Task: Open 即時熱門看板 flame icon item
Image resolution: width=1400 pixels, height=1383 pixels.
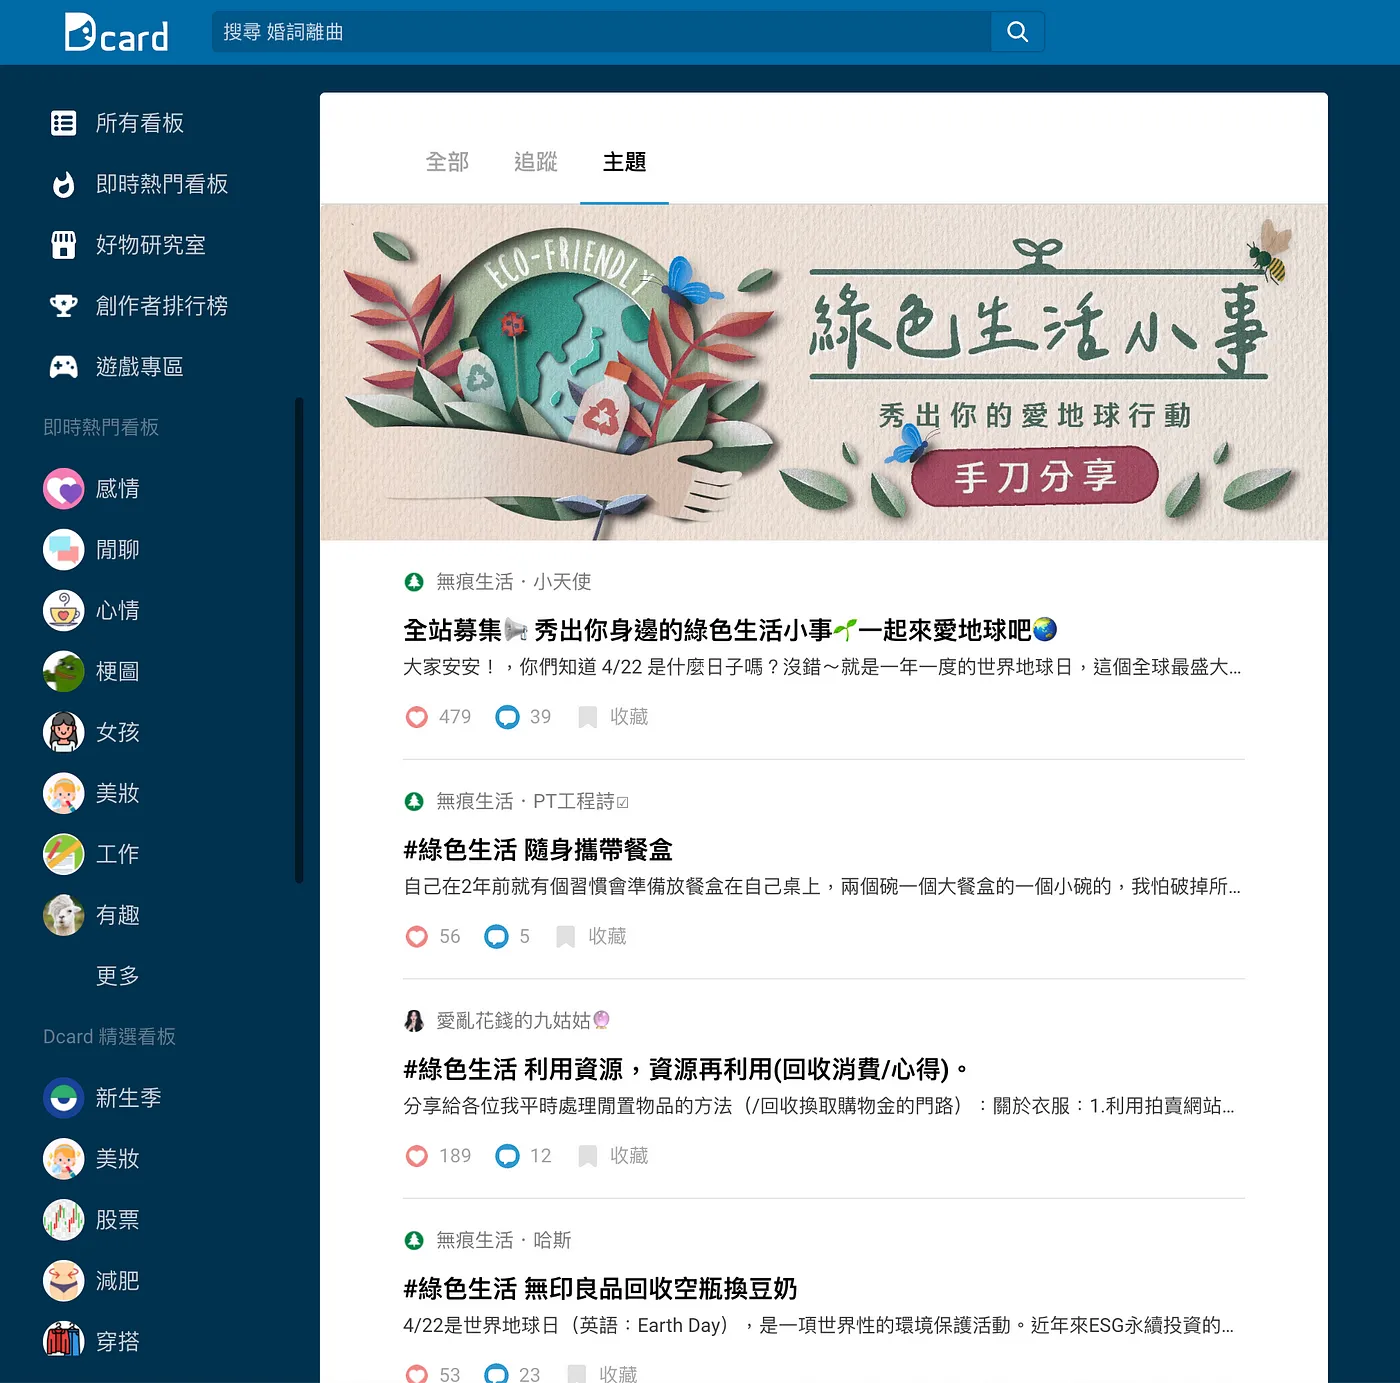Action: click(64, 184)
